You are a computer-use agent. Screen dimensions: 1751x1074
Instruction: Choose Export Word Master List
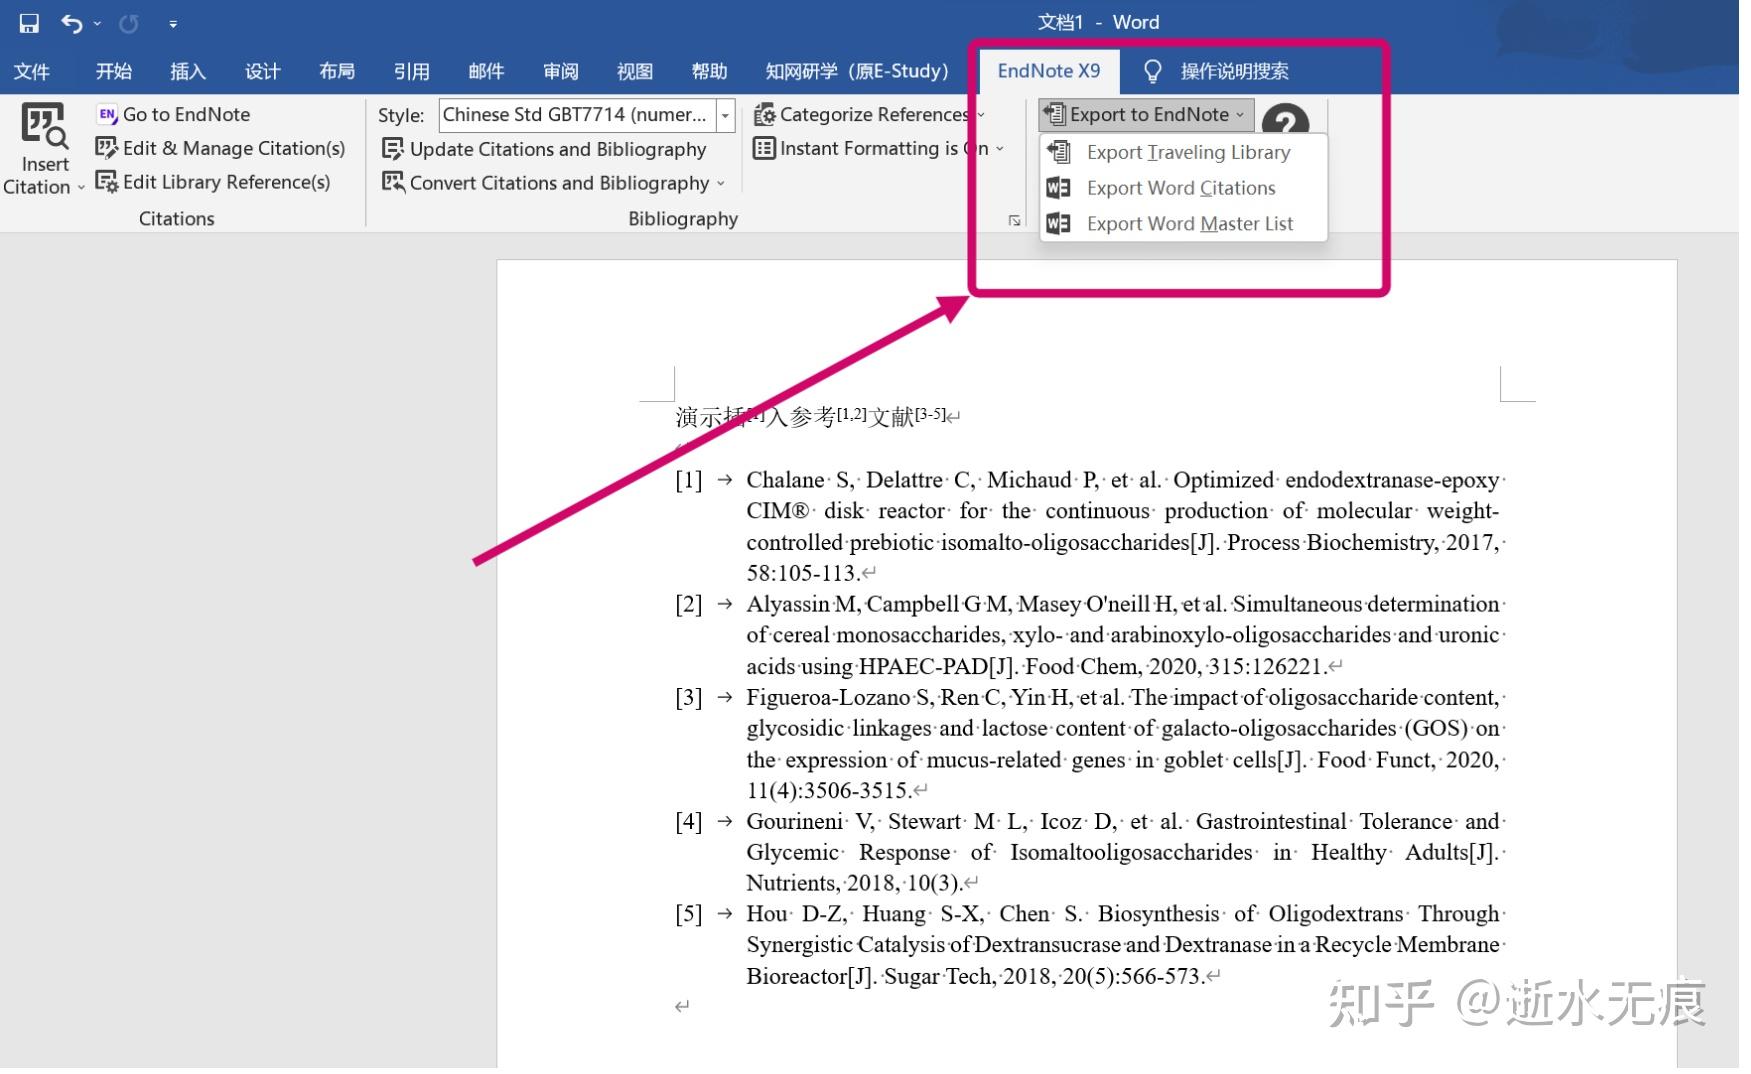tap(1189, 223)
